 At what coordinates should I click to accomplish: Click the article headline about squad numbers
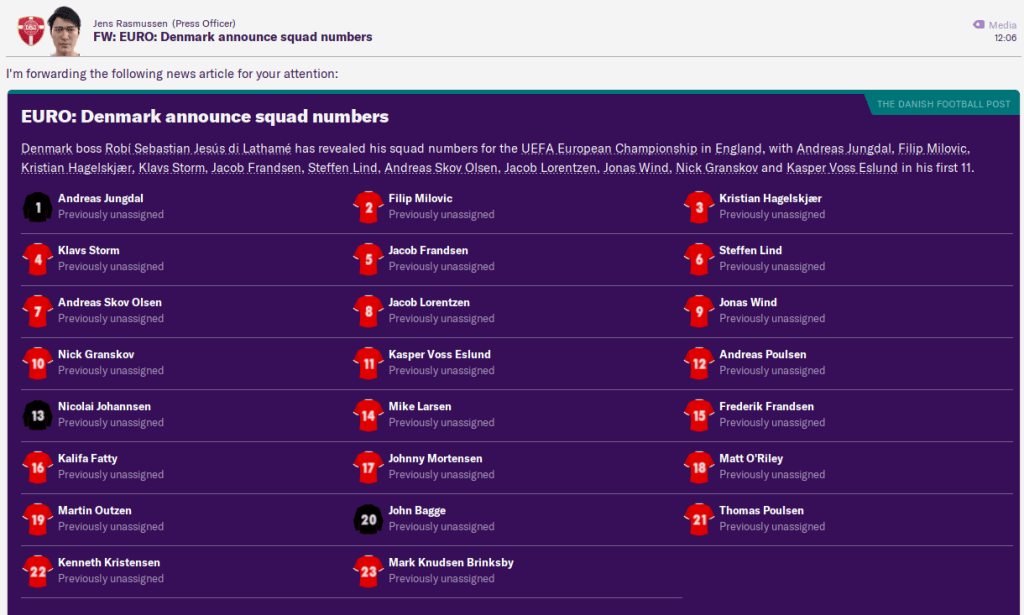(205, 117)
